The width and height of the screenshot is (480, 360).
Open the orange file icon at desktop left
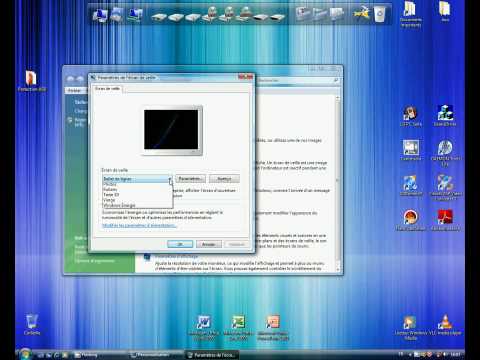31,81
